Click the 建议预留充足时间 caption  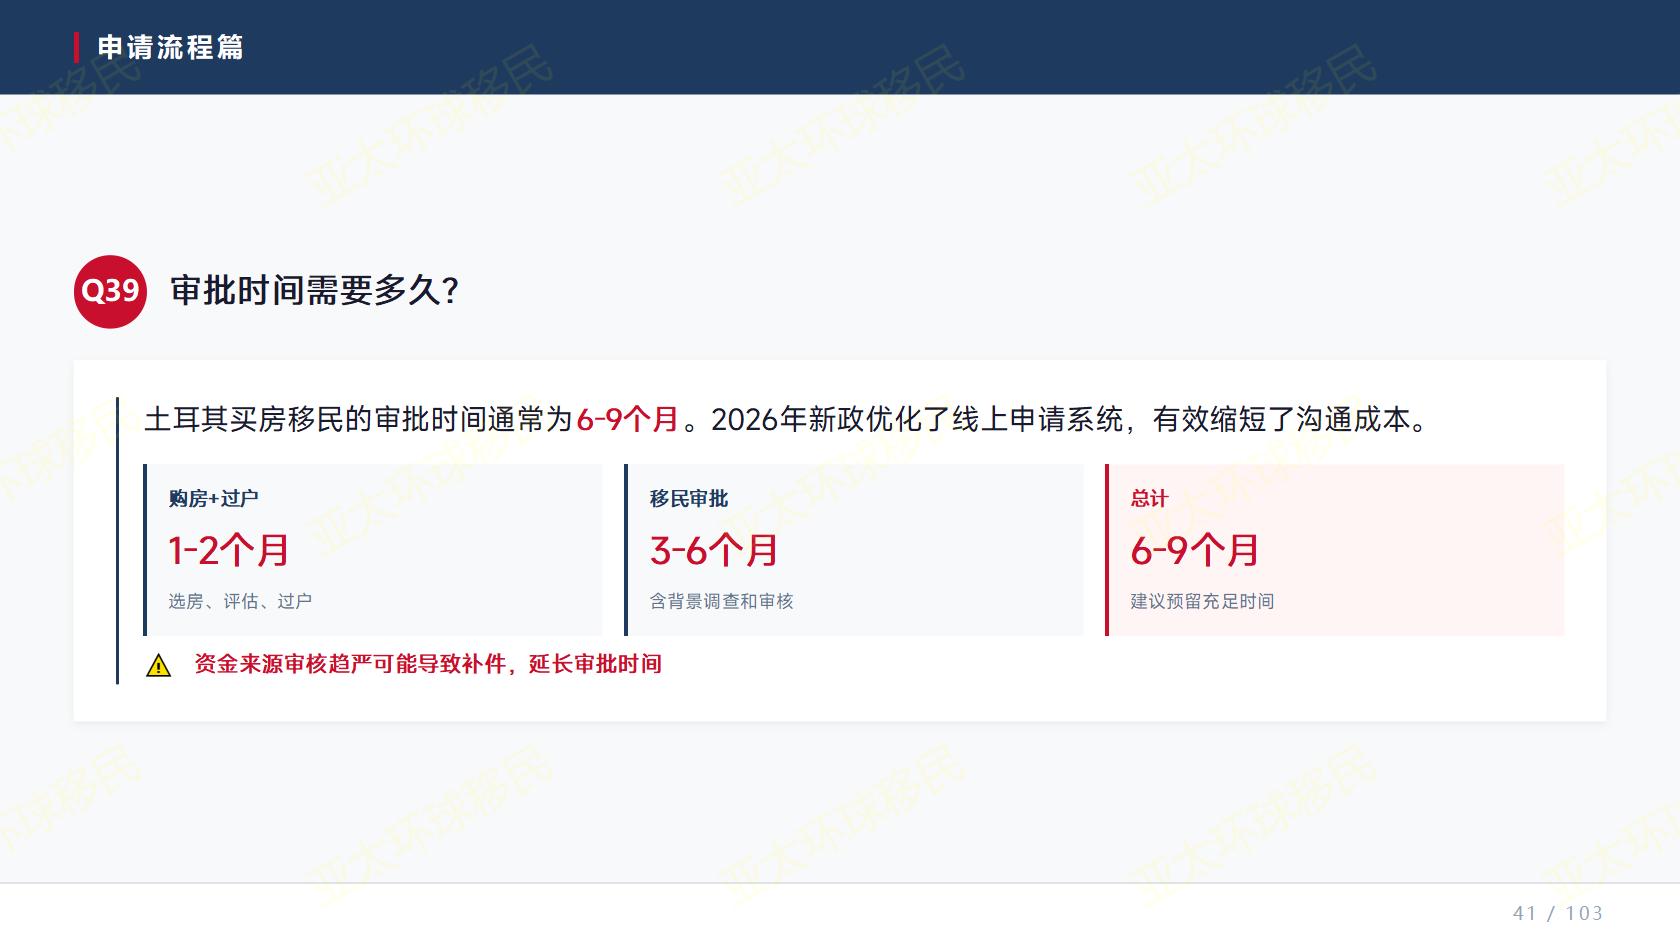[x=1202, y=601]
